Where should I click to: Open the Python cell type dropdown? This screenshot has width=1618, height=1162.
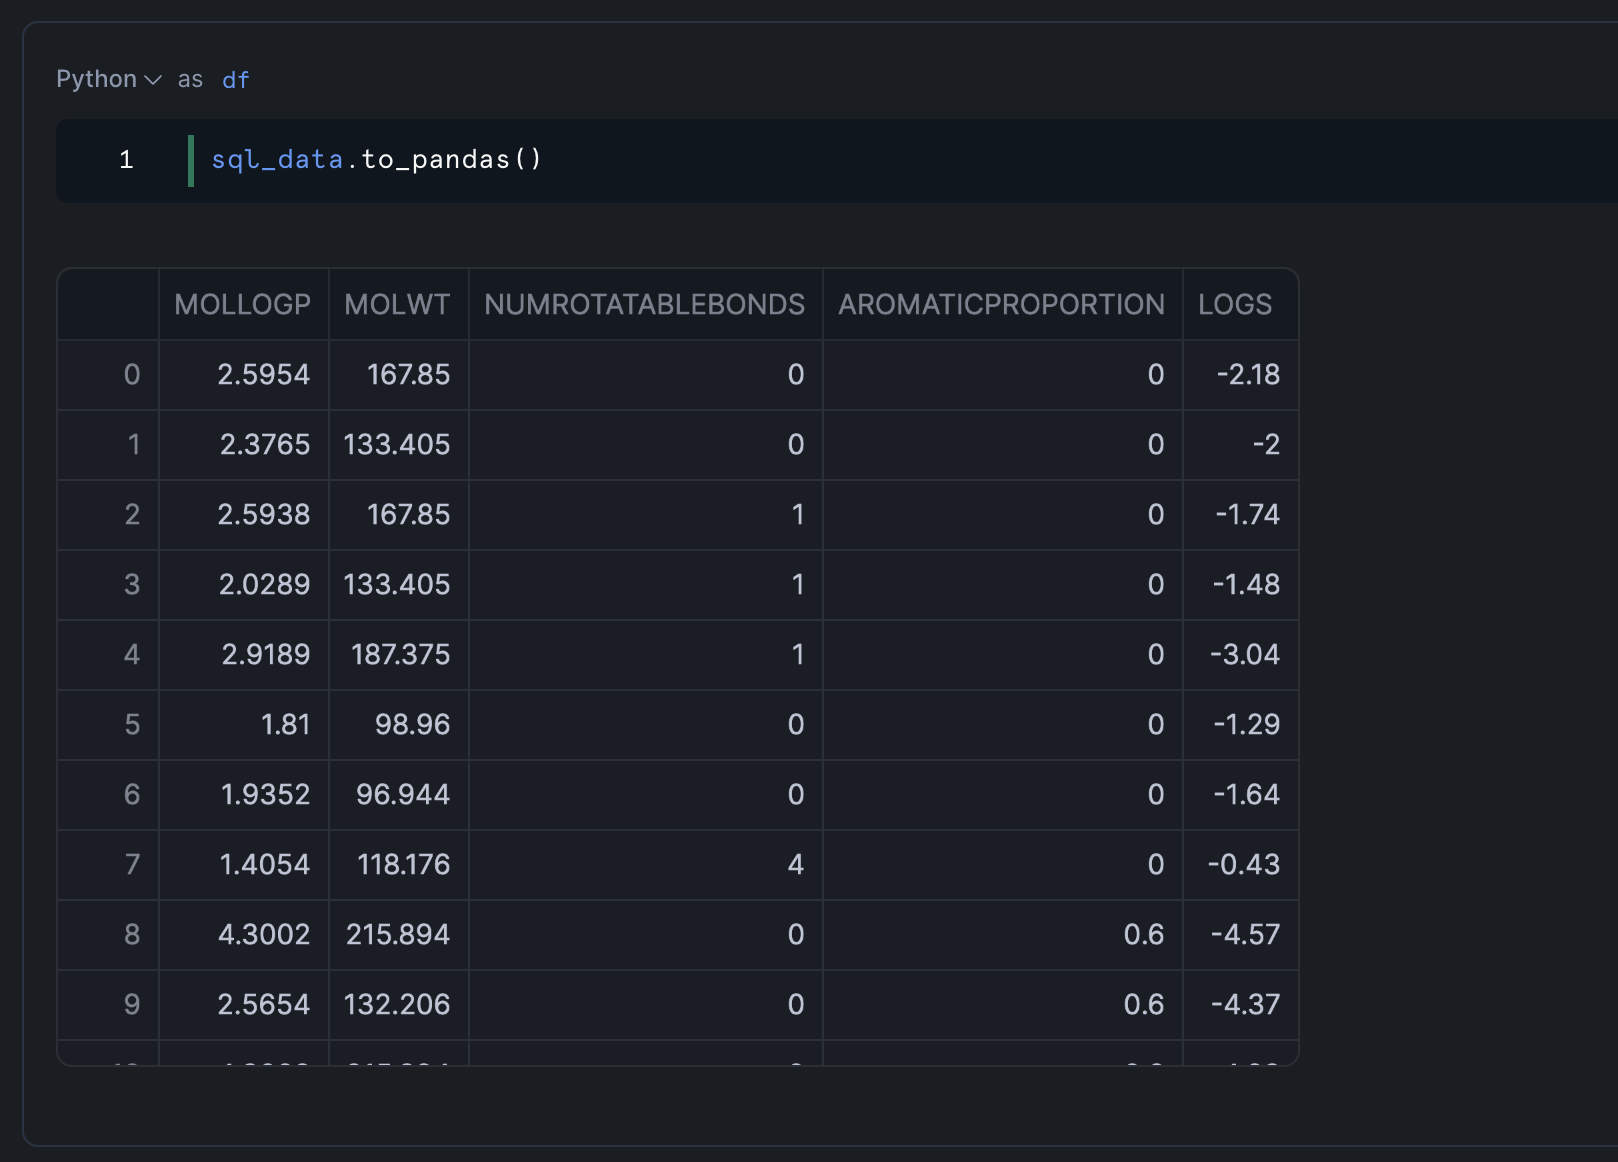coord(108,79)
